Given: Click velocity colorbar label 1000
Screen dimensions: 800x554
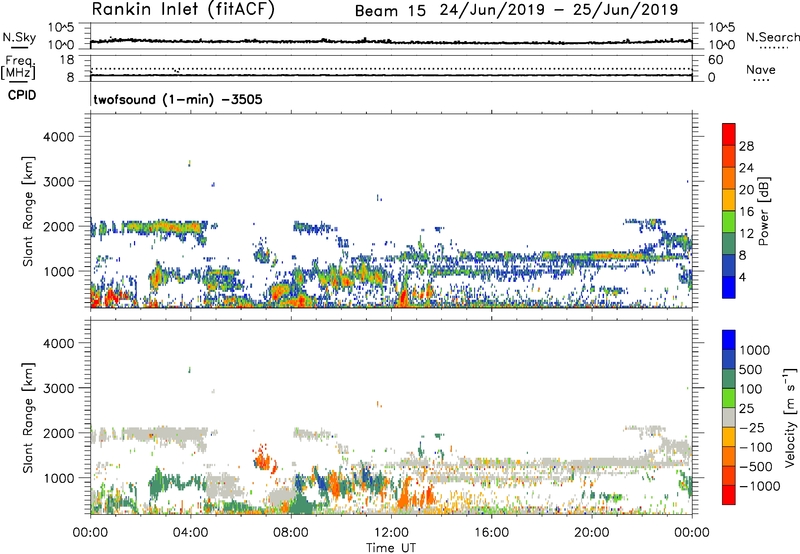Looking at the screenshot, I should [x=754, y=350].
